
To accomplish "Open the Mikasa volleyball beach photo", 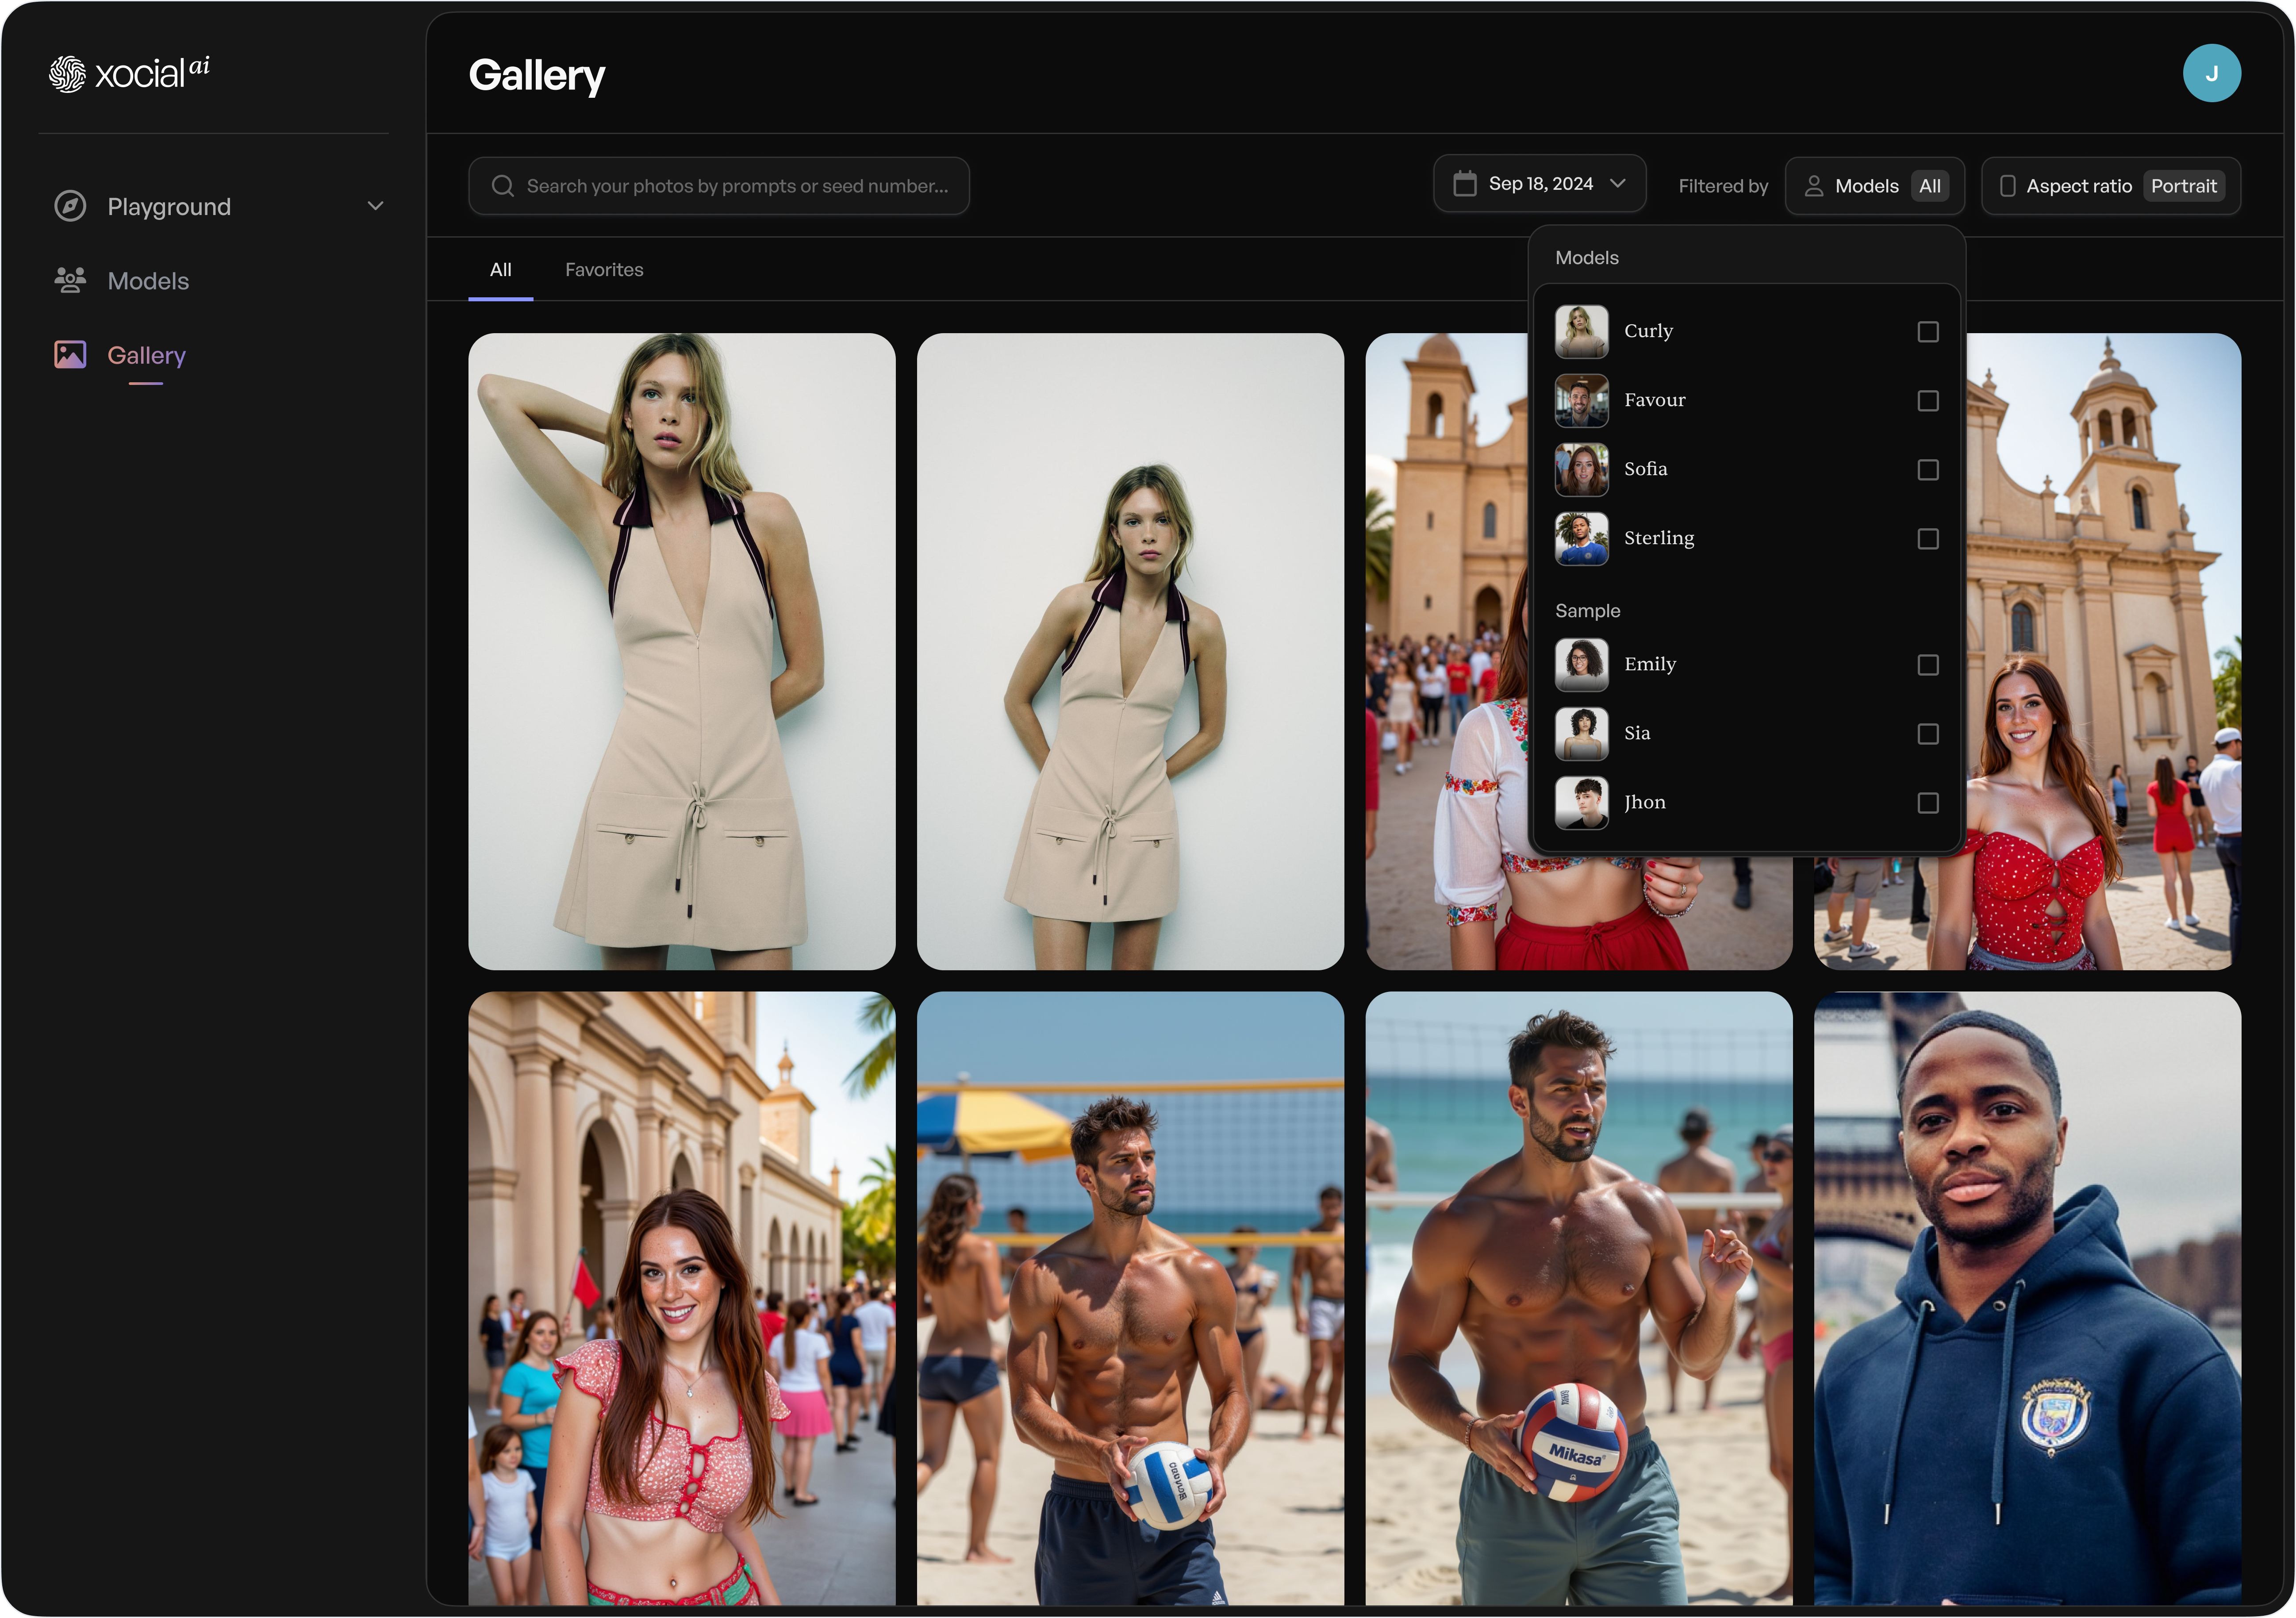I will [x=1578, y=1299].
